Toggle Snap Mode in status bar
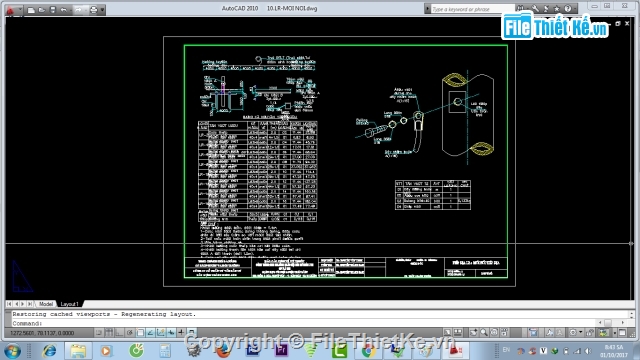 click(98, 333)
